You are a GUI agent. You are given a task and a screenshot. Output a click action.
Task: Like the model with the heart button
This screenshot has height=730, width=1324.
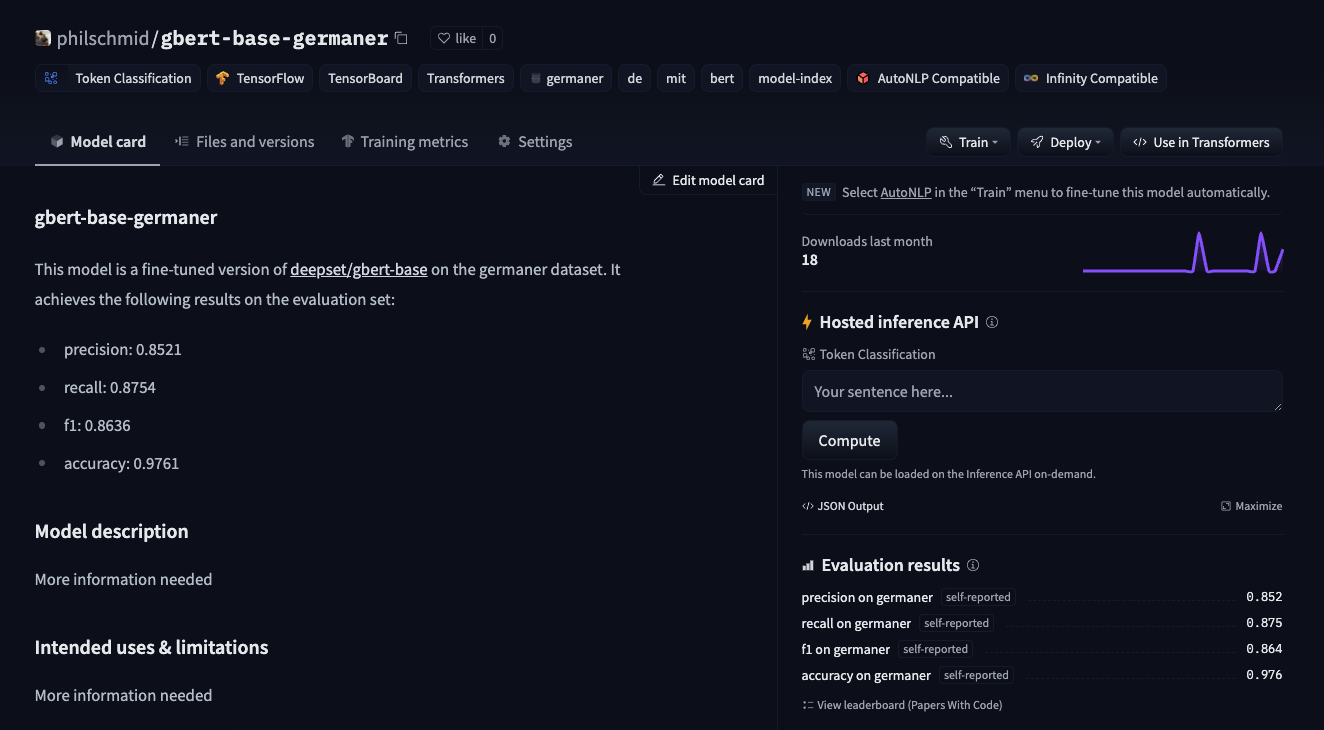click(x=457, y=38)
